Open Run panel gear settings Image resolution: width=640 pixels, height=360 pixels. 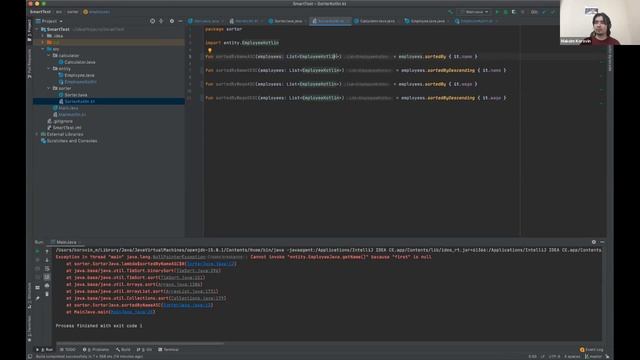click(x=593, y=242)
